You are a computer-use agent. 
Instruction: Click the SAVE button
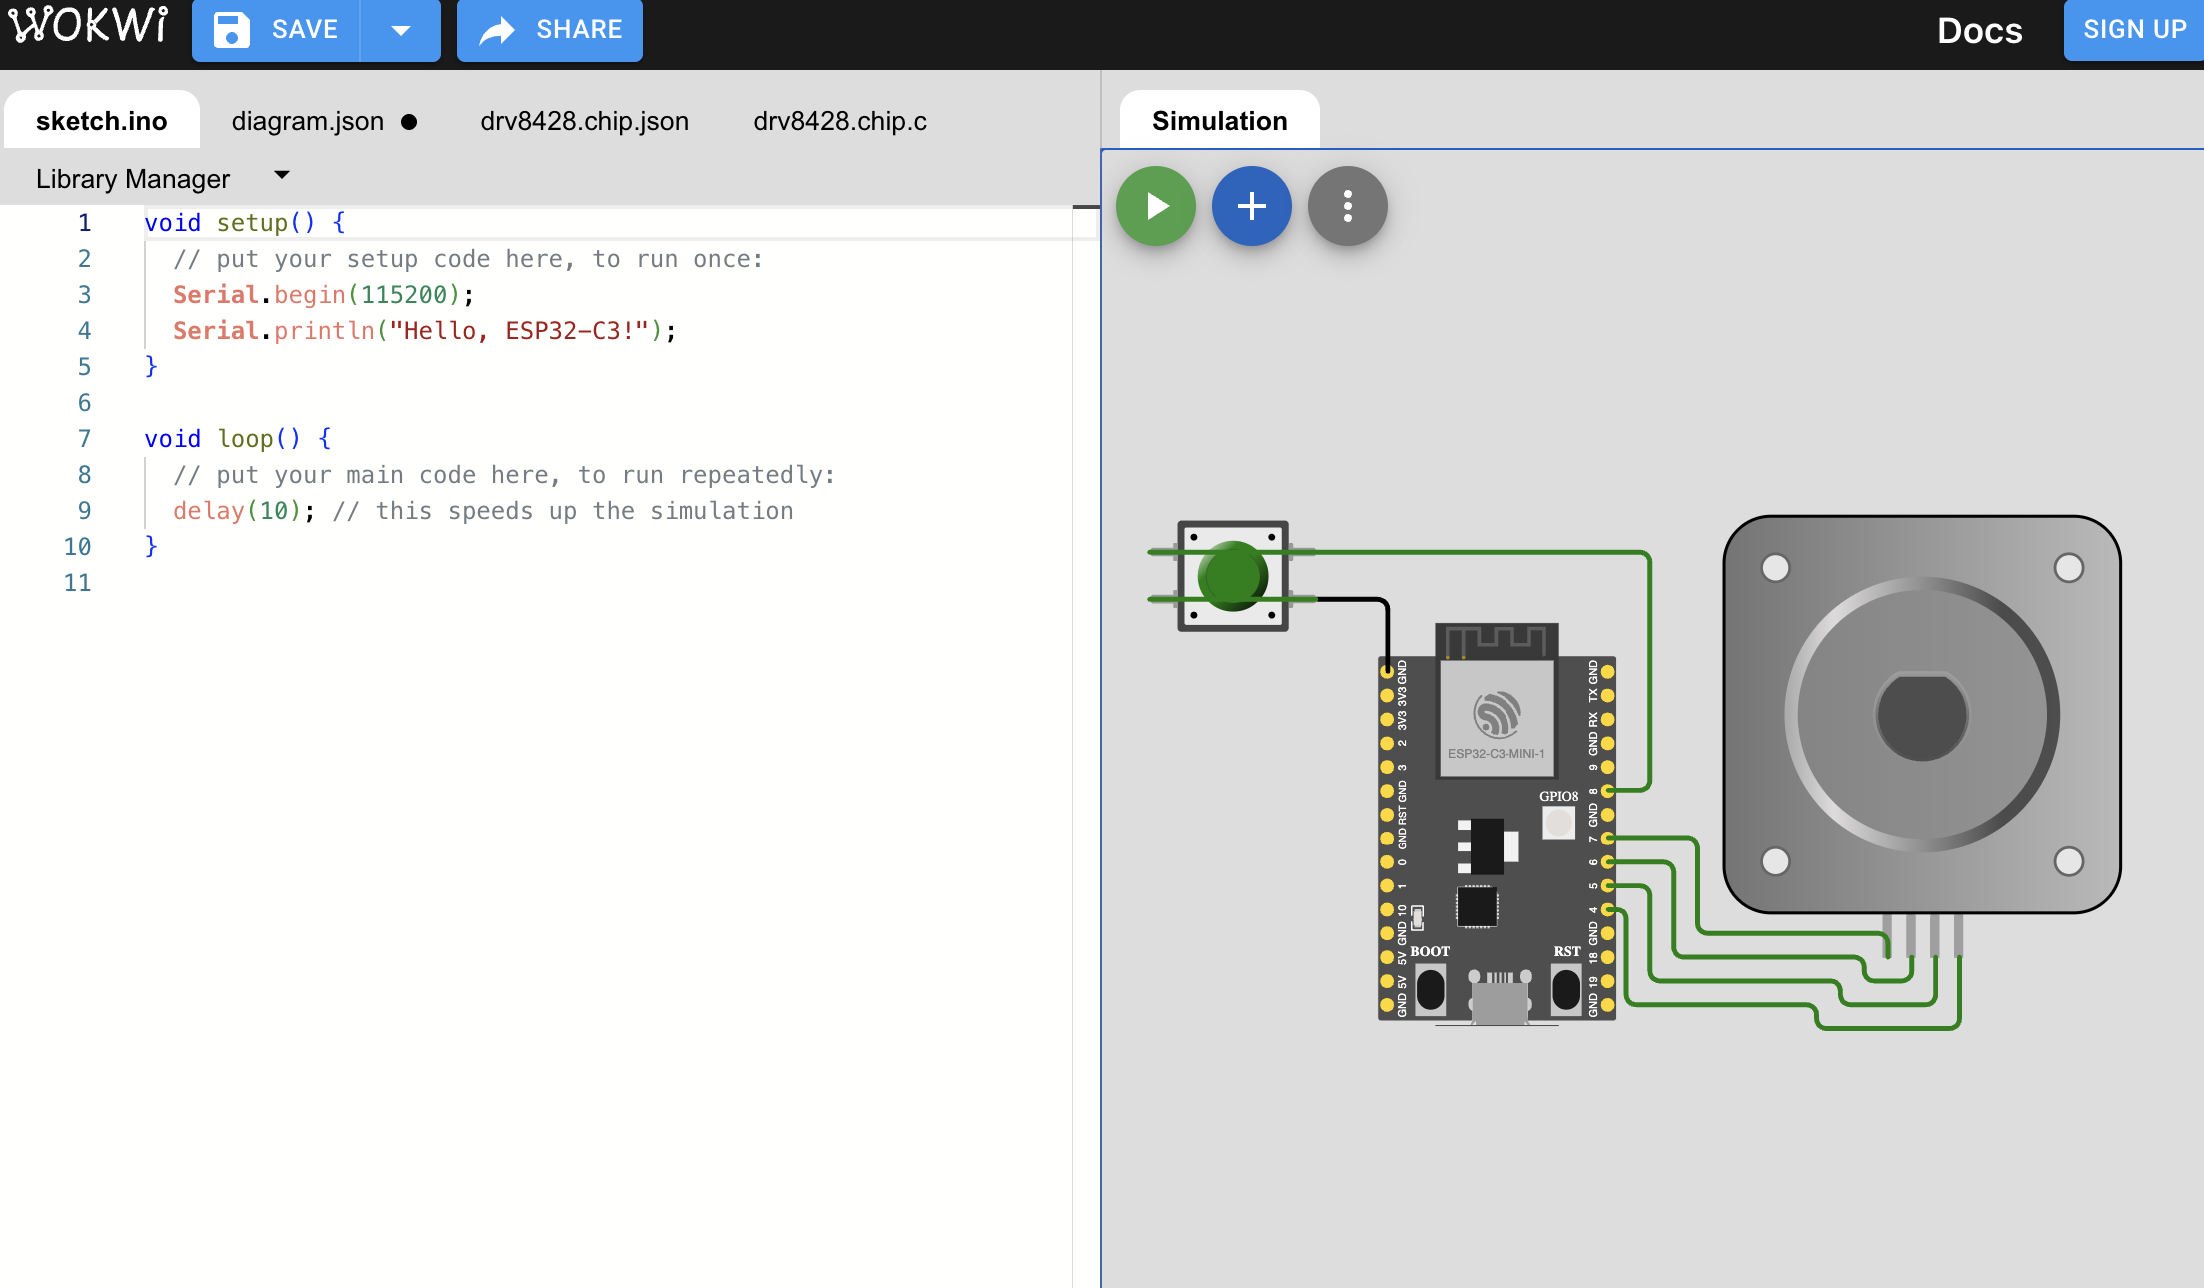[276, 30]
